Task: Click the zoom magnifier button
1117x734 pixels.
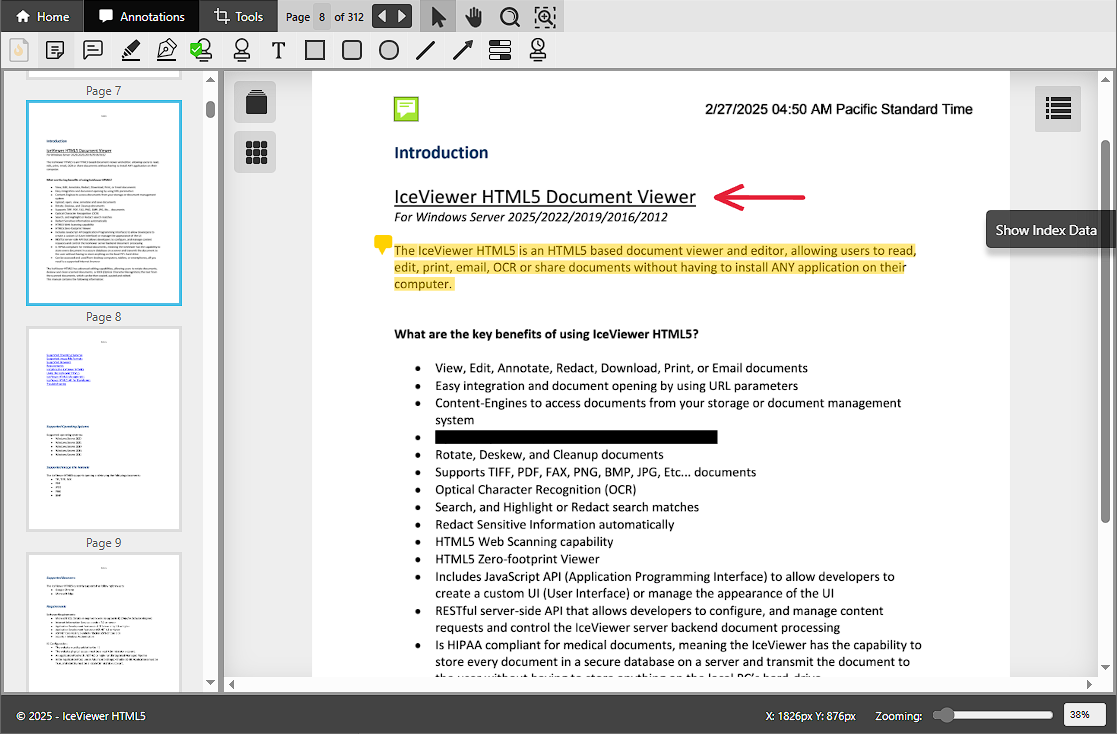Action: point(509,17)
